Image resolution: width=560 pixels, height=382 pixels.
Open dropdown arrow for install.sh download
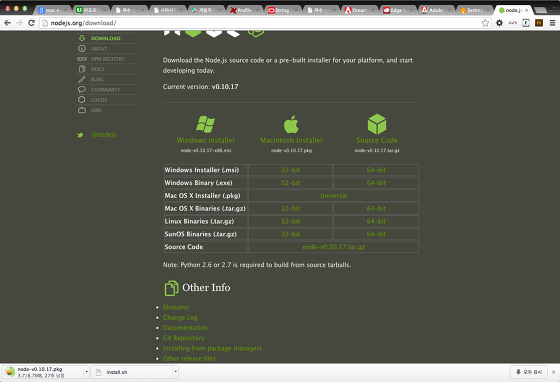click(175, 372)
